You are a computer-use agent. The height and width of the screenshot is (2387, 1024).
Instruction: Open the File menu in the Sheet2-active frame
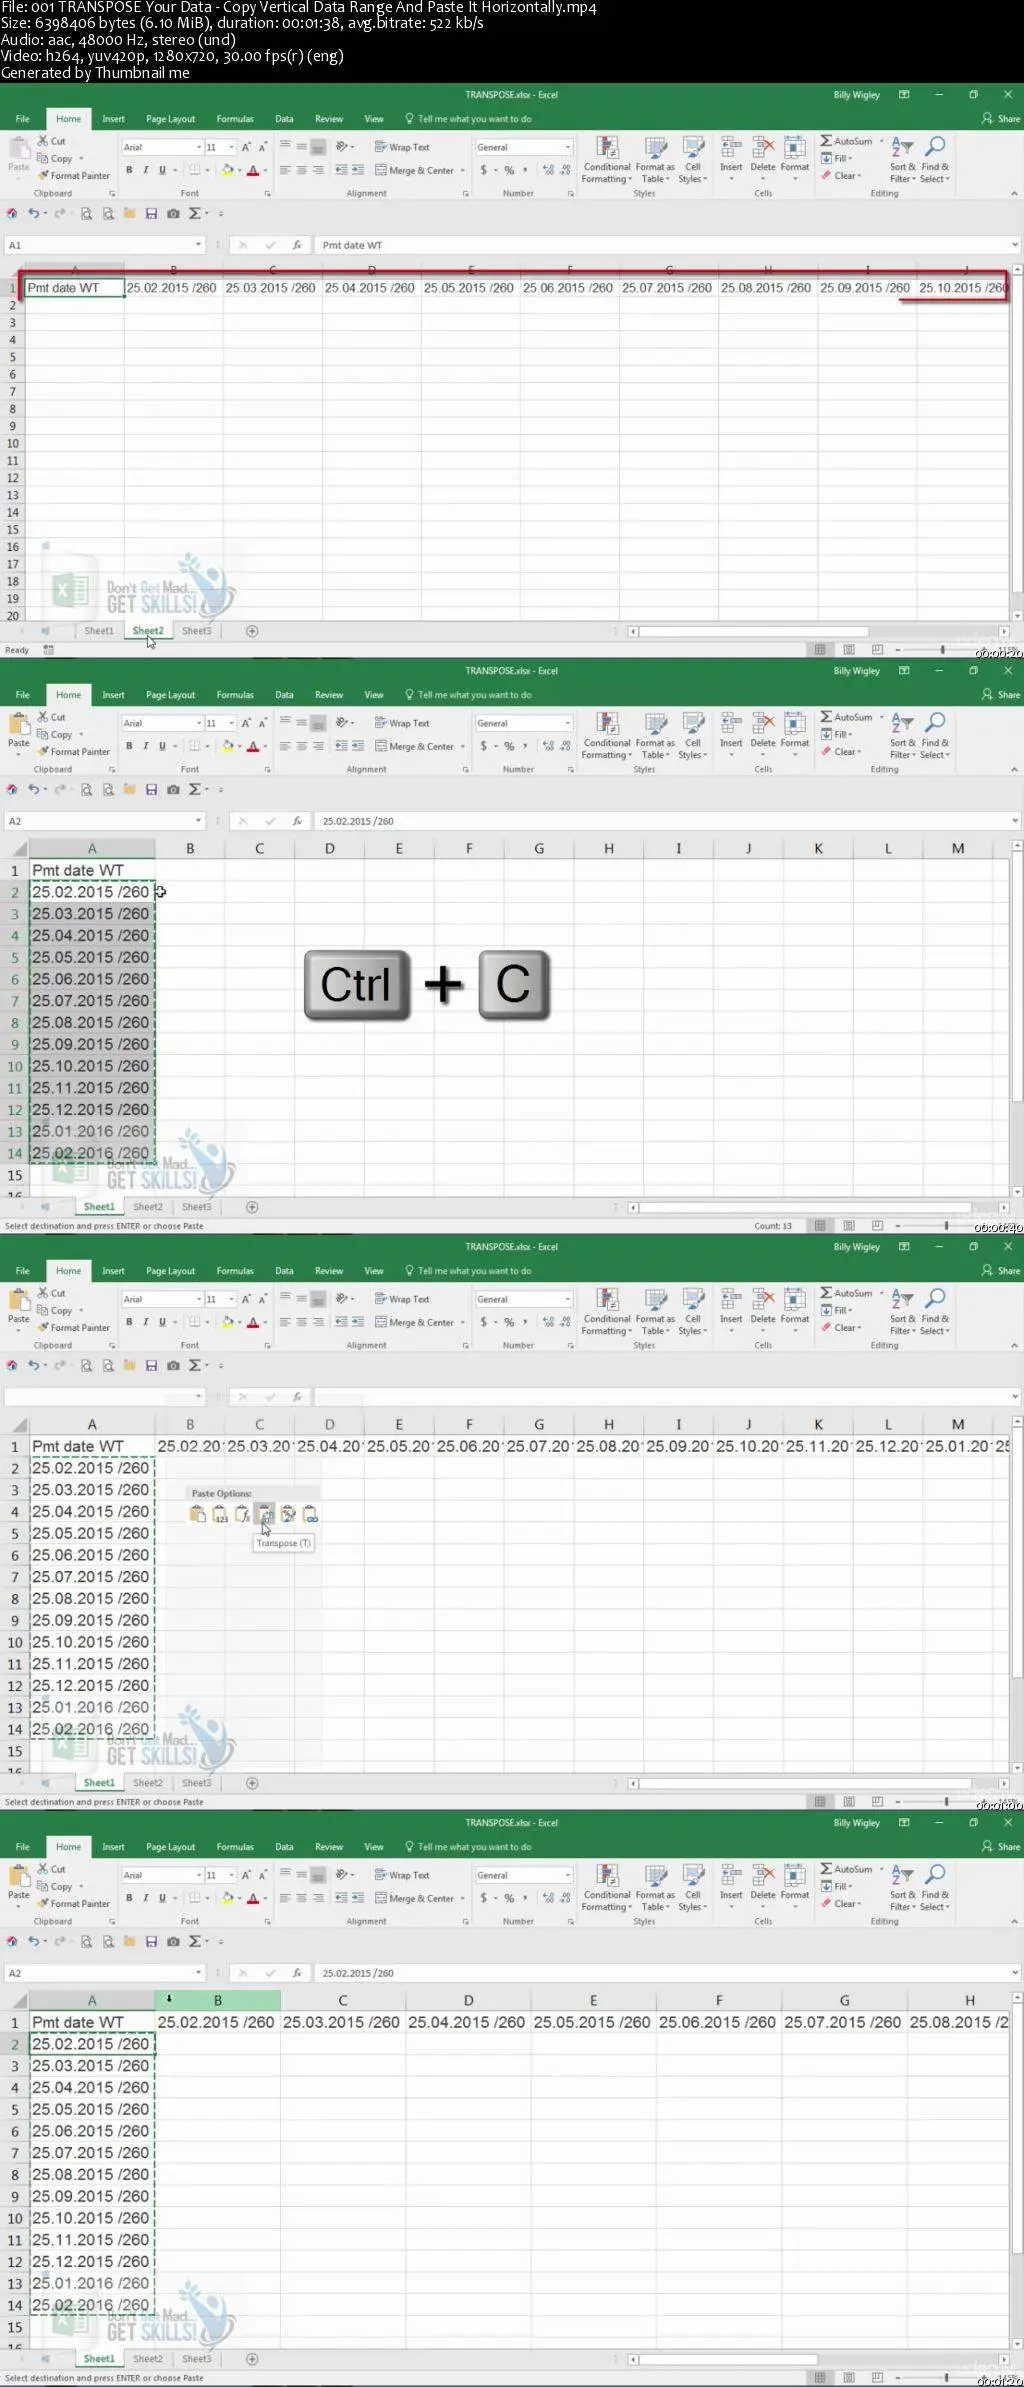coord(22,119)
